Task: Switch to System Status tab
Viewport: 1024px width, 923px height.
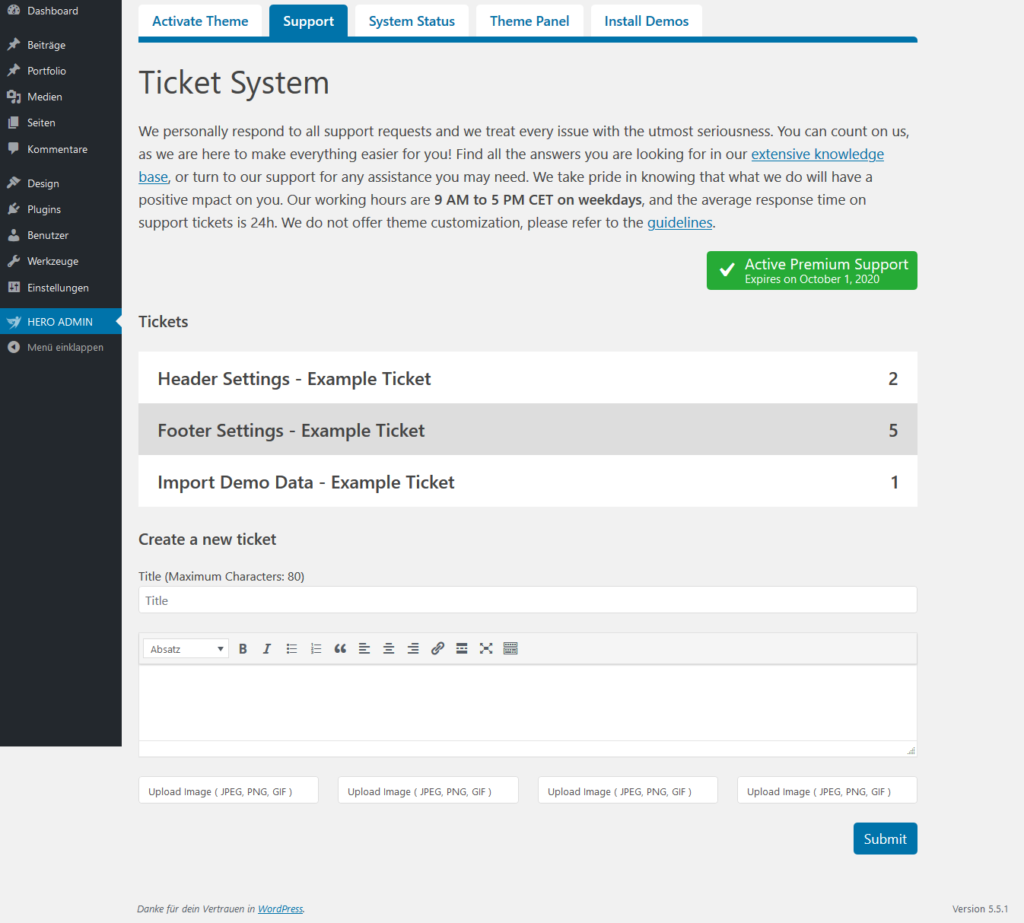Action: pyautogui.click(x=411, y=21)
